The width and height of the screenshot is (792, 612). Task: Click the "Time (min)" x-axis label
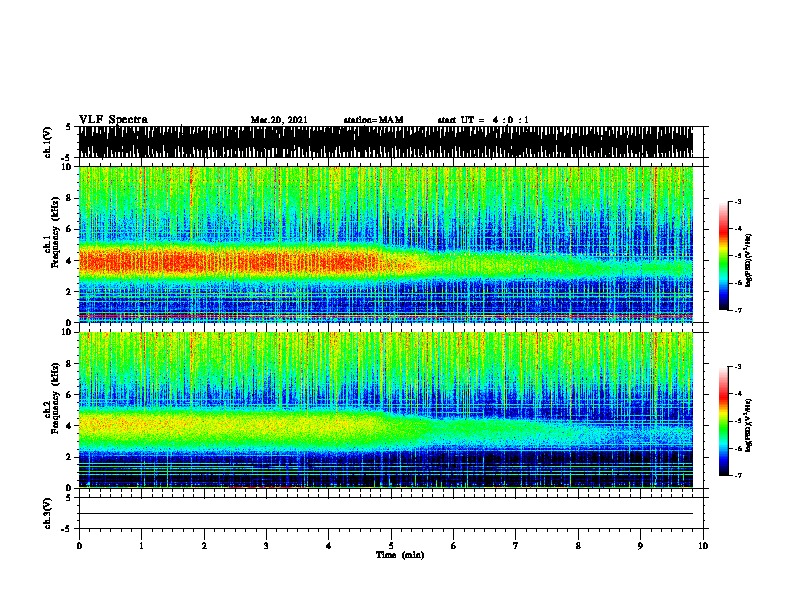(400, 555)
